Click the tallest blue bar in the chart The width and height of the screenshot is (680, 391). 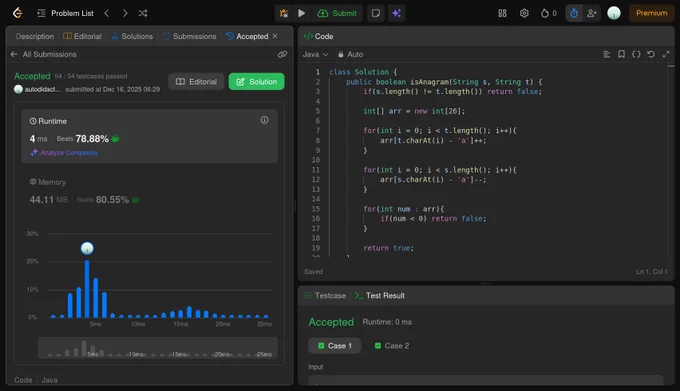coord(87,289)
